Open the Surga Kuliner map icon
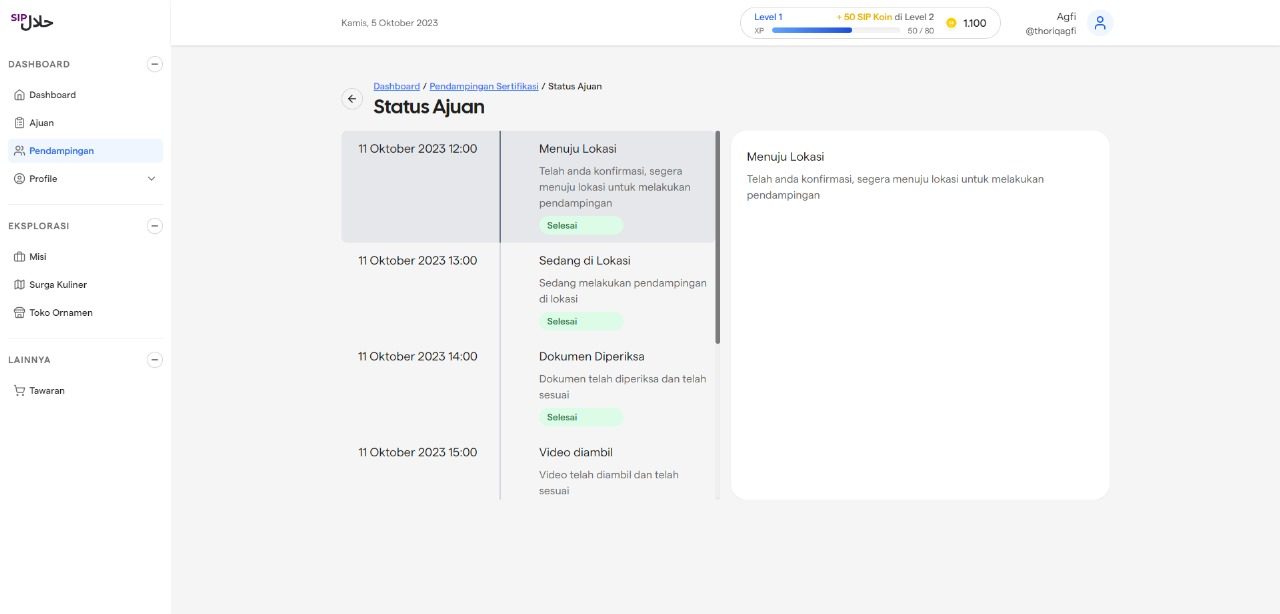Image resolution: width=1280 pixels, height=614 pixels. [x=19, y=284]
